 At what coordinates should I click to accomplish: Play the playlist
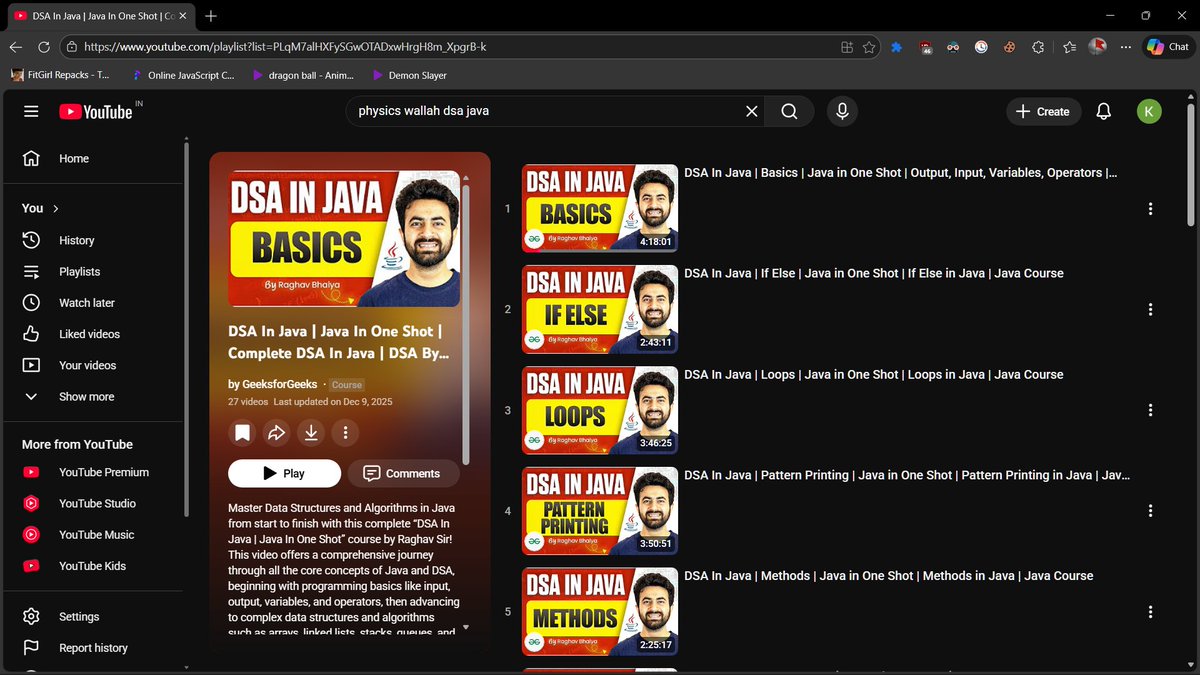(284, 473)
